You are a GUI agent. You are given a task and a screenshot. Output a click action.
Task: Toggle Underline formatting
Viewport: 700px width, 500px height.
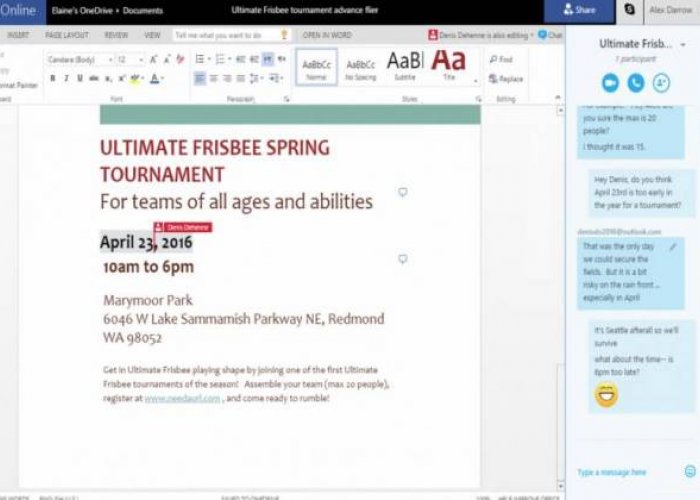(x=80, y=78)
